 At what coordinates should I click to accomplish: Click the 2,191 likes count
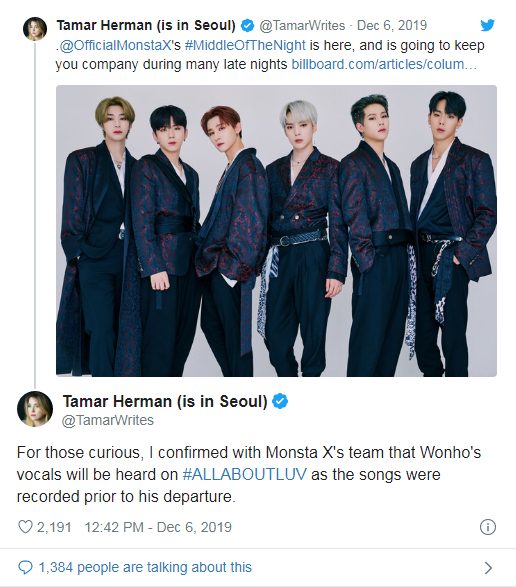pyautogui.click(x=54, y=527)
